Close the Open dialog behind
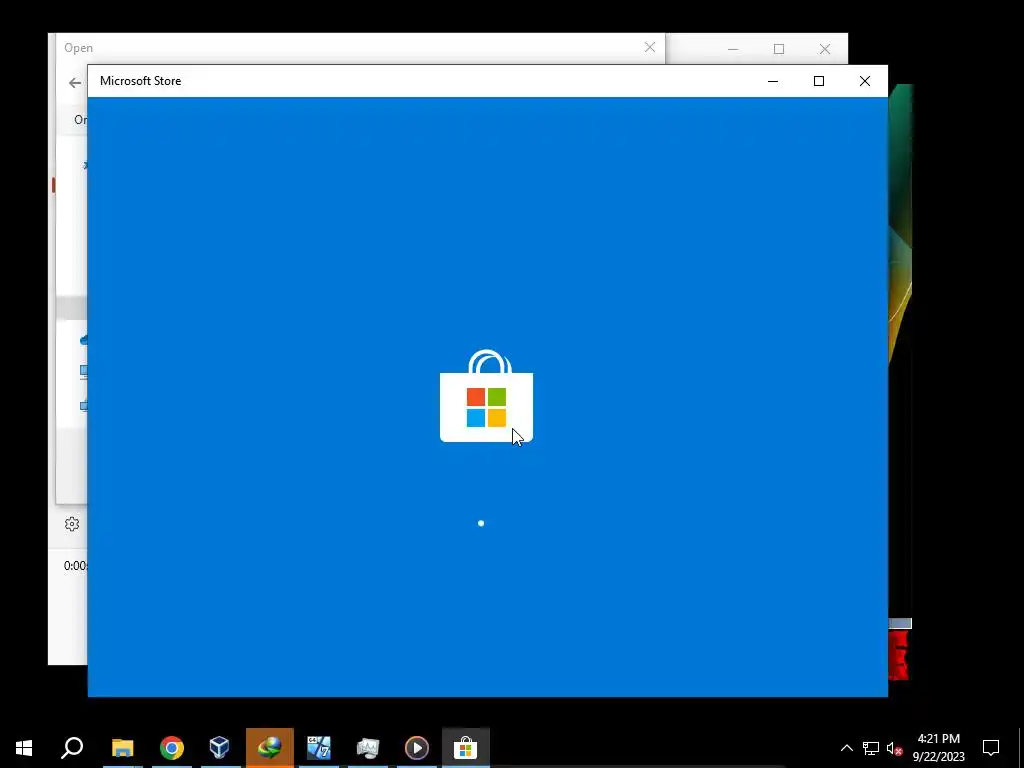 [x=650, y=47]
